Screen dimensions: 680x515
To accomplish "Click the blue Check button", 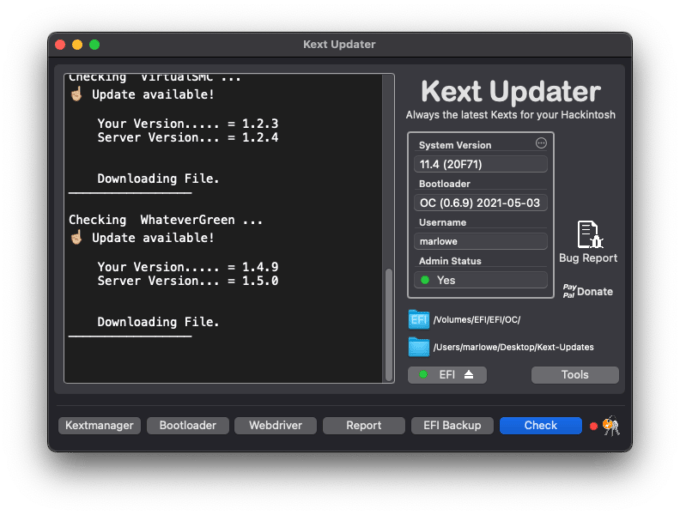I will pos(541,426).
